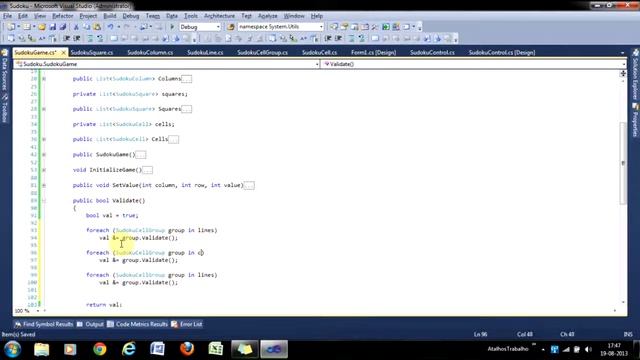Screen dimensions: 640x360
Task: Open Windows Explorer folder on taskbar
Action: [42, 349]
